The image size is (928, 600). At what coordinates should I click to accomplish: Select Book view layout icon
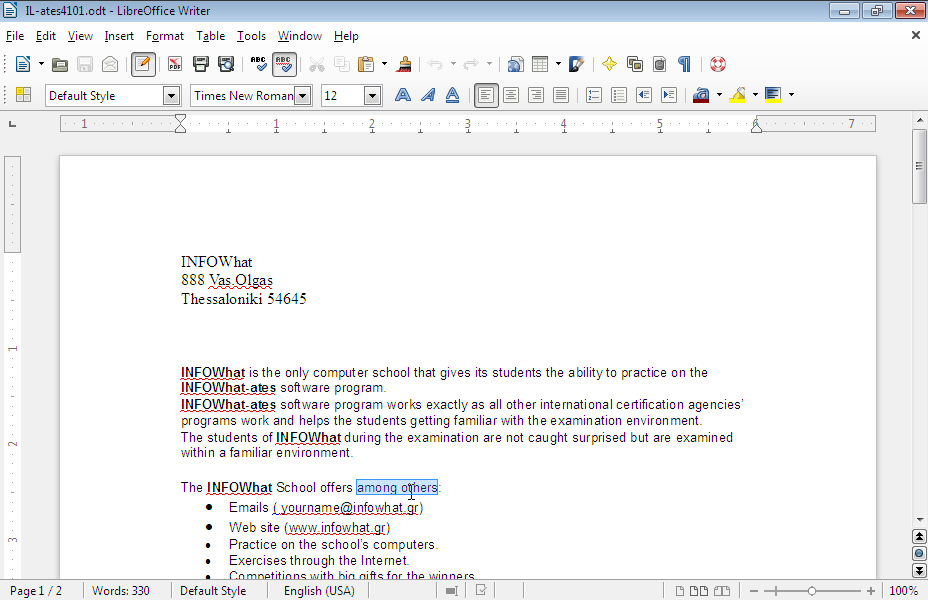721,591
